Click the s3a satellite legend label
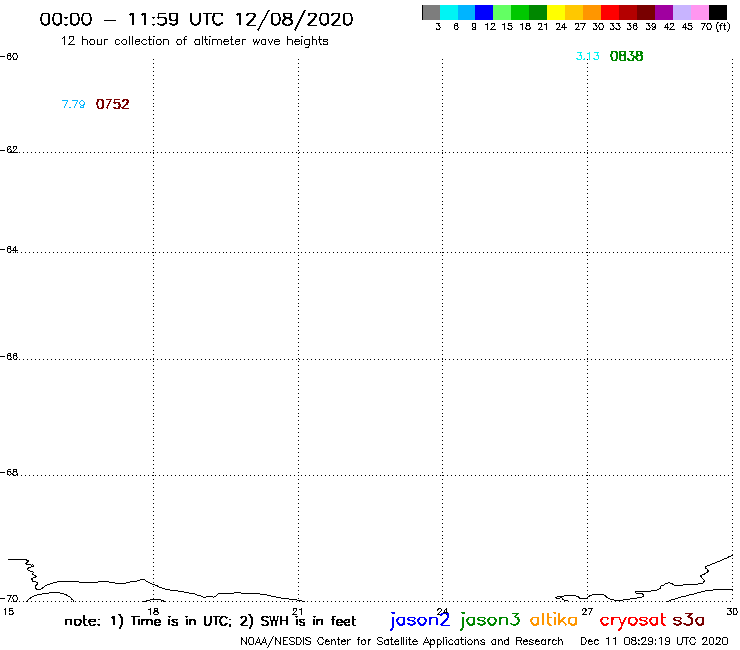740x650 pixels. point(688,620)
